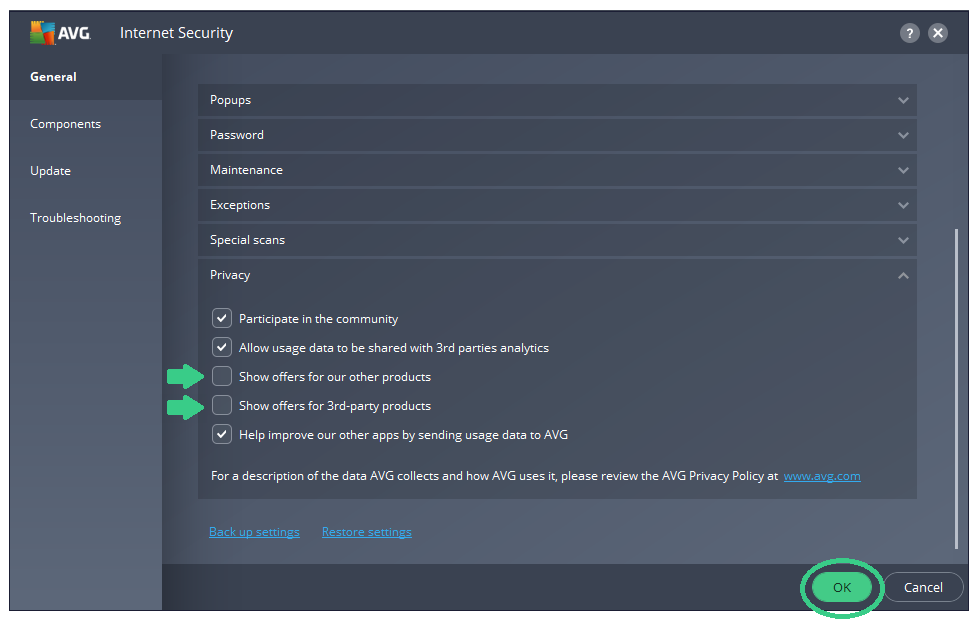980x622 pixels.
Task: Click the Cancel button
Action: (923, 587)
